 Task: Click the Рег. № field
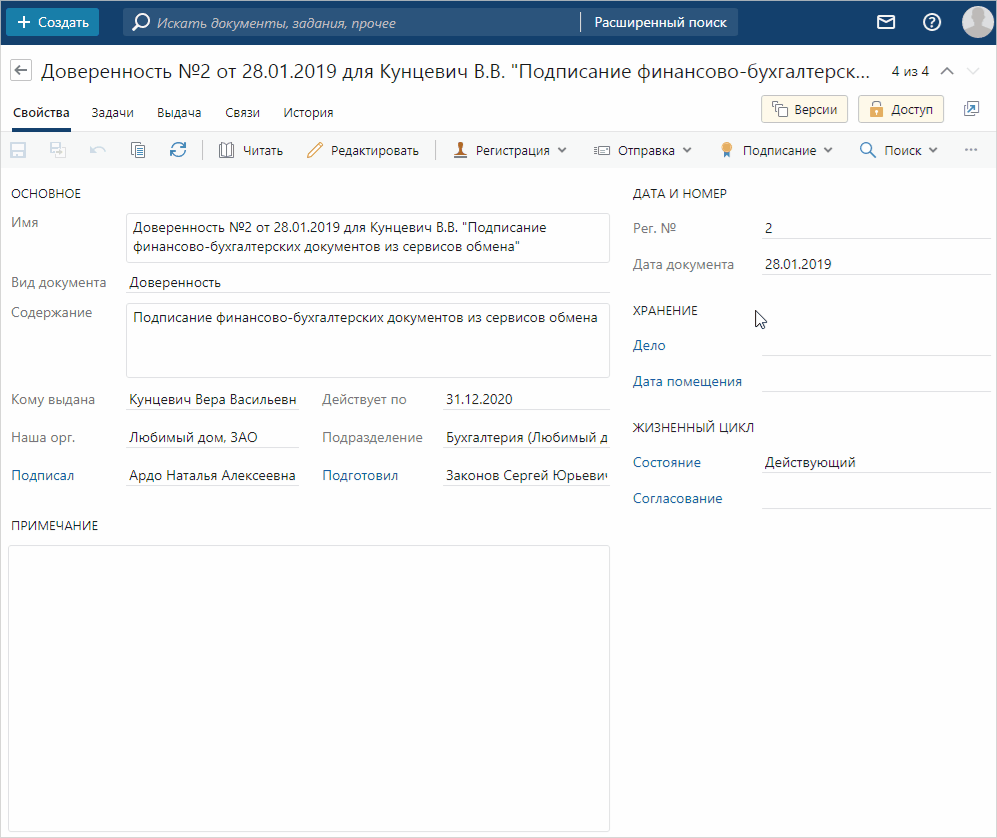[876, 228]
